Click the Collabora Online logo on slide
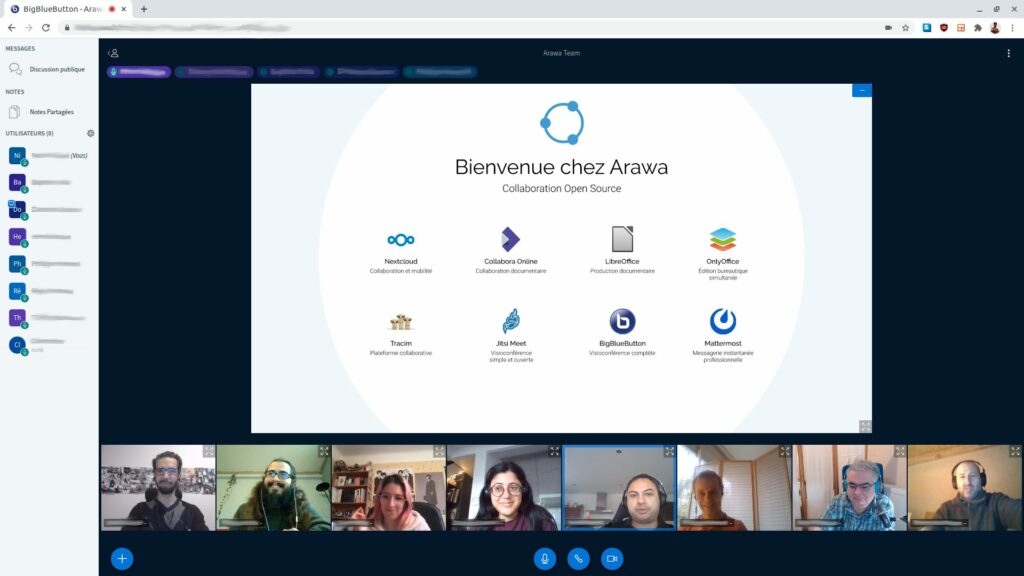This screenshot has height=576, width=1024. point(511,239)
